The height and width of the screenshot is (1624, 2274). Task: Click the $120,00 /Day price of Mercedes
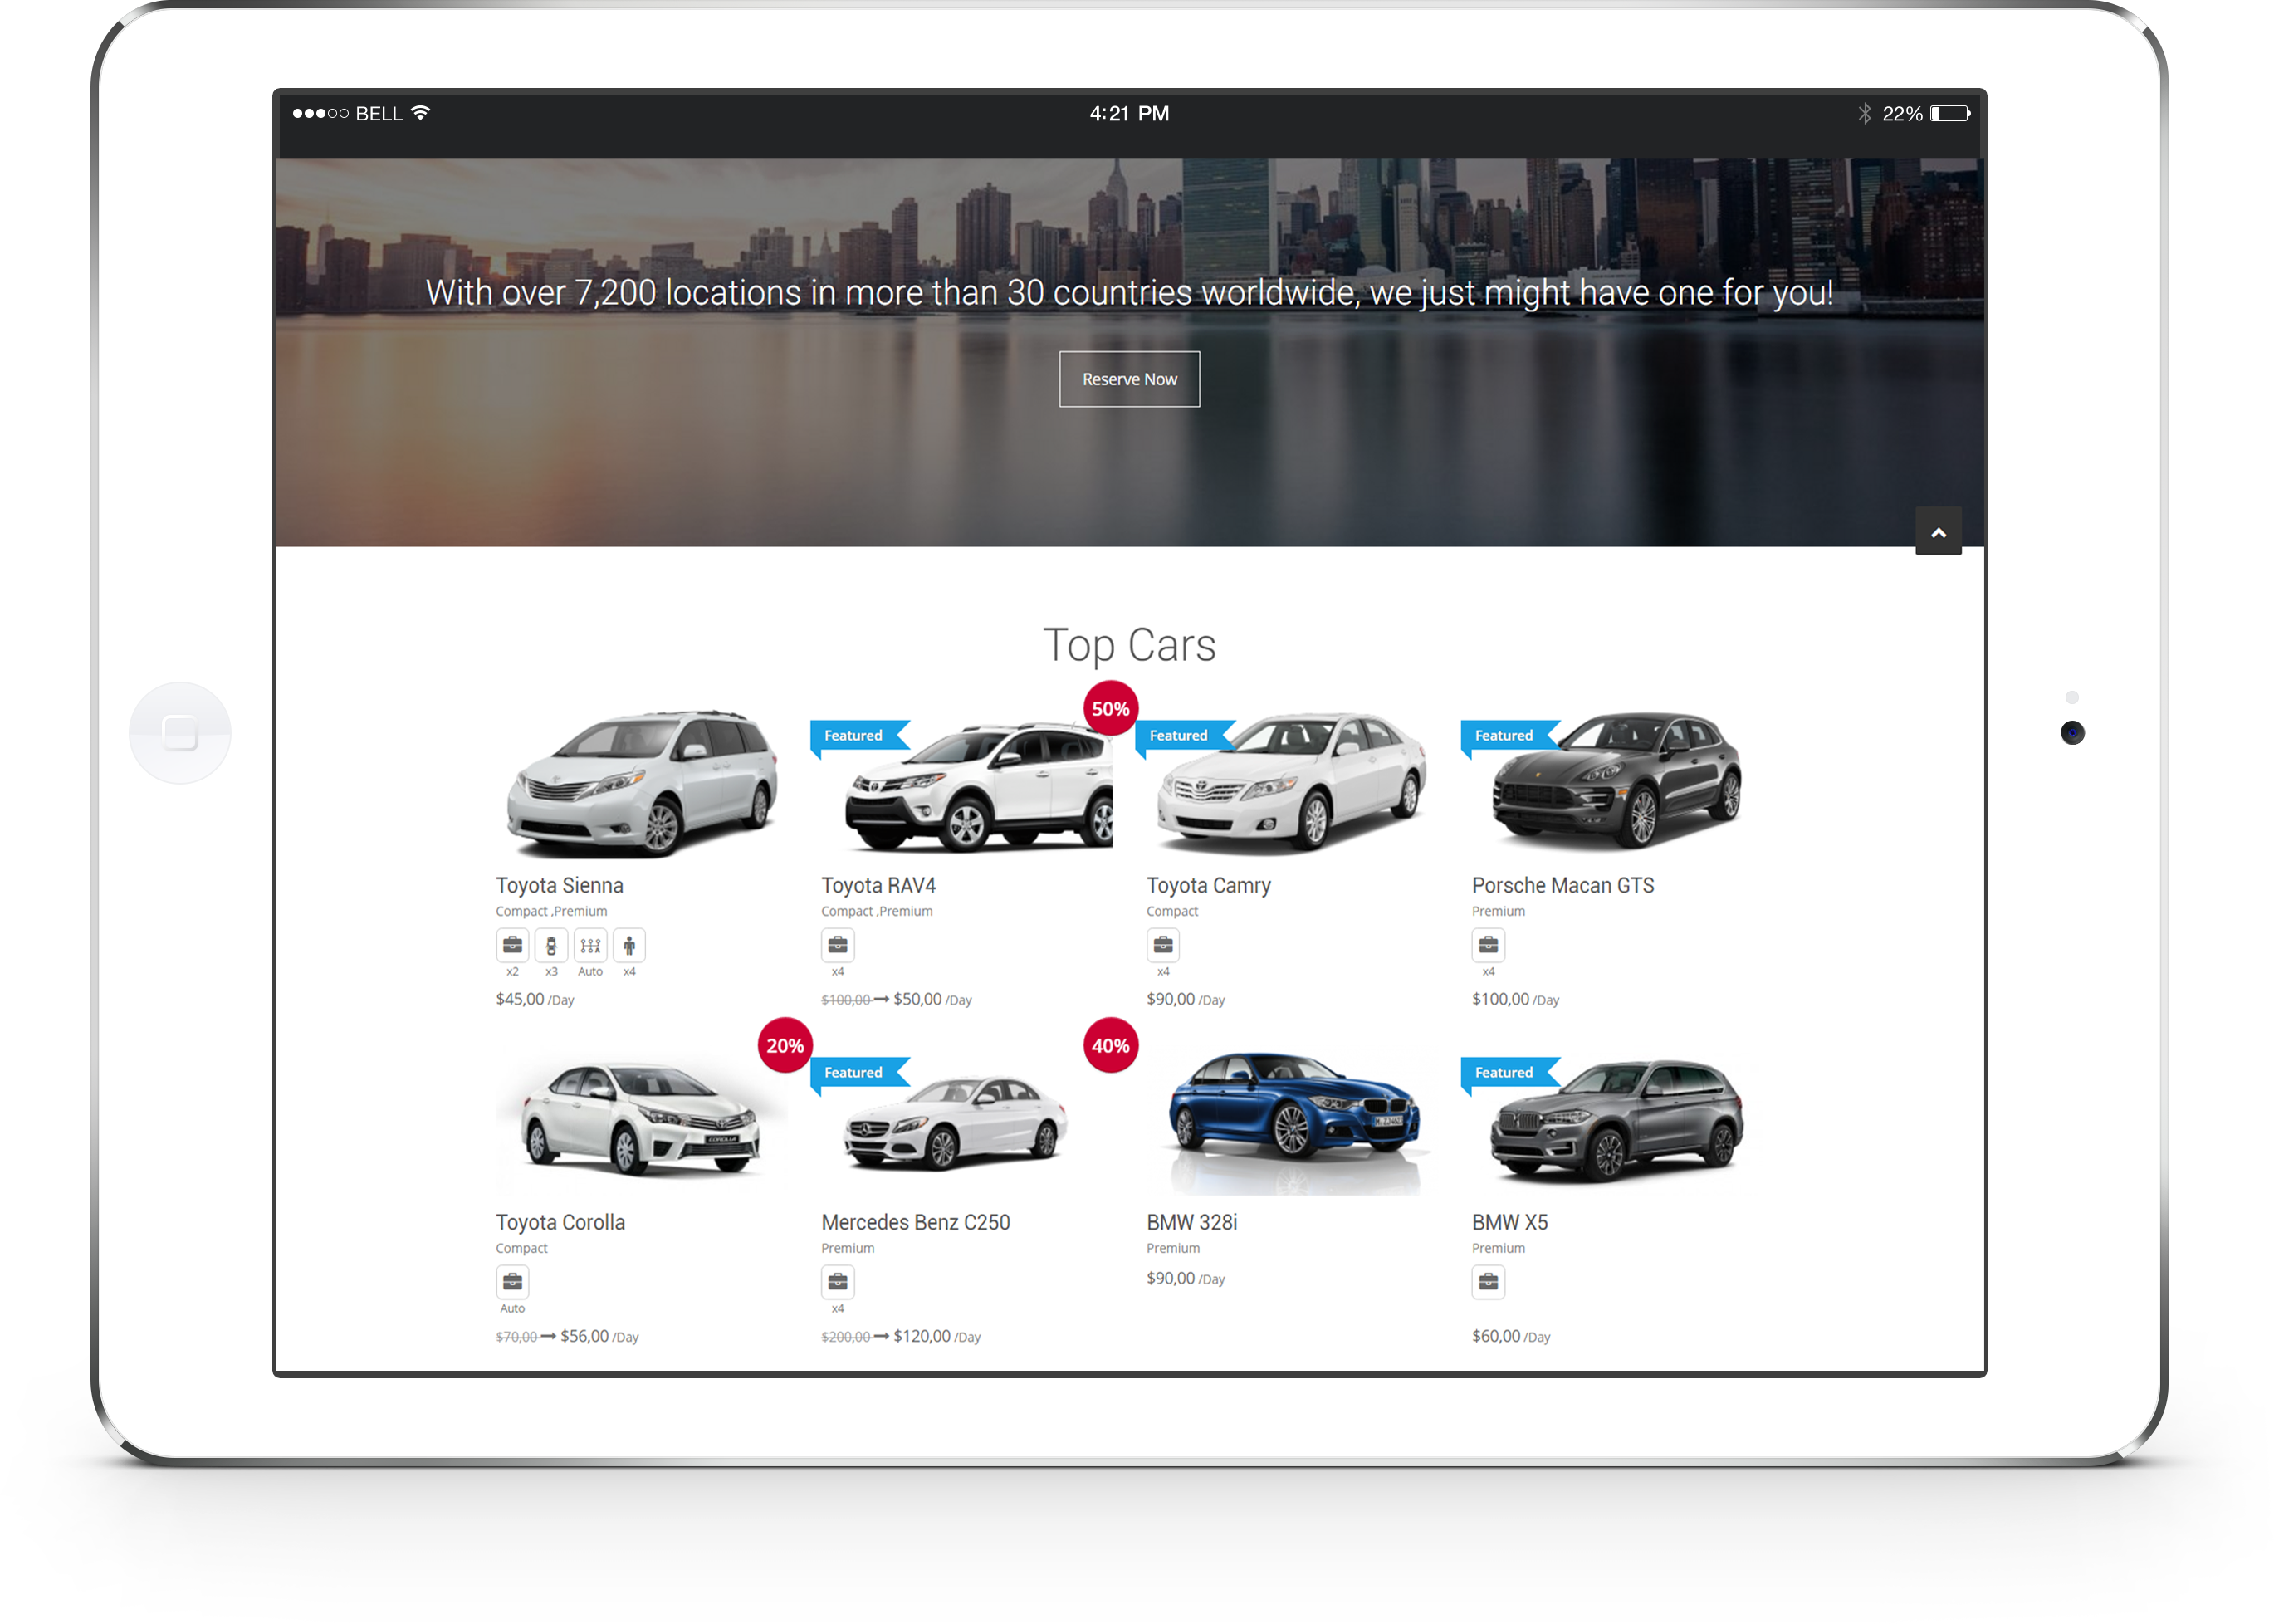click(937, 1336)
